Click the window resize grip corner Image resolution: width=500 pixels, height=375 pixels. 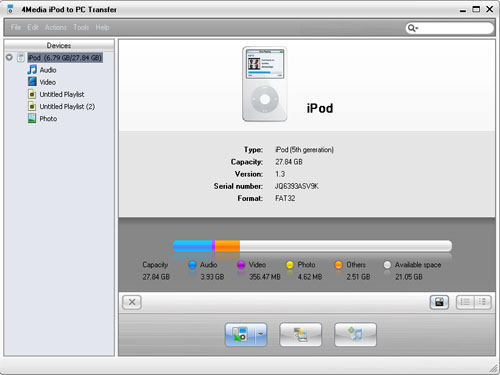(x=493, y=368)
